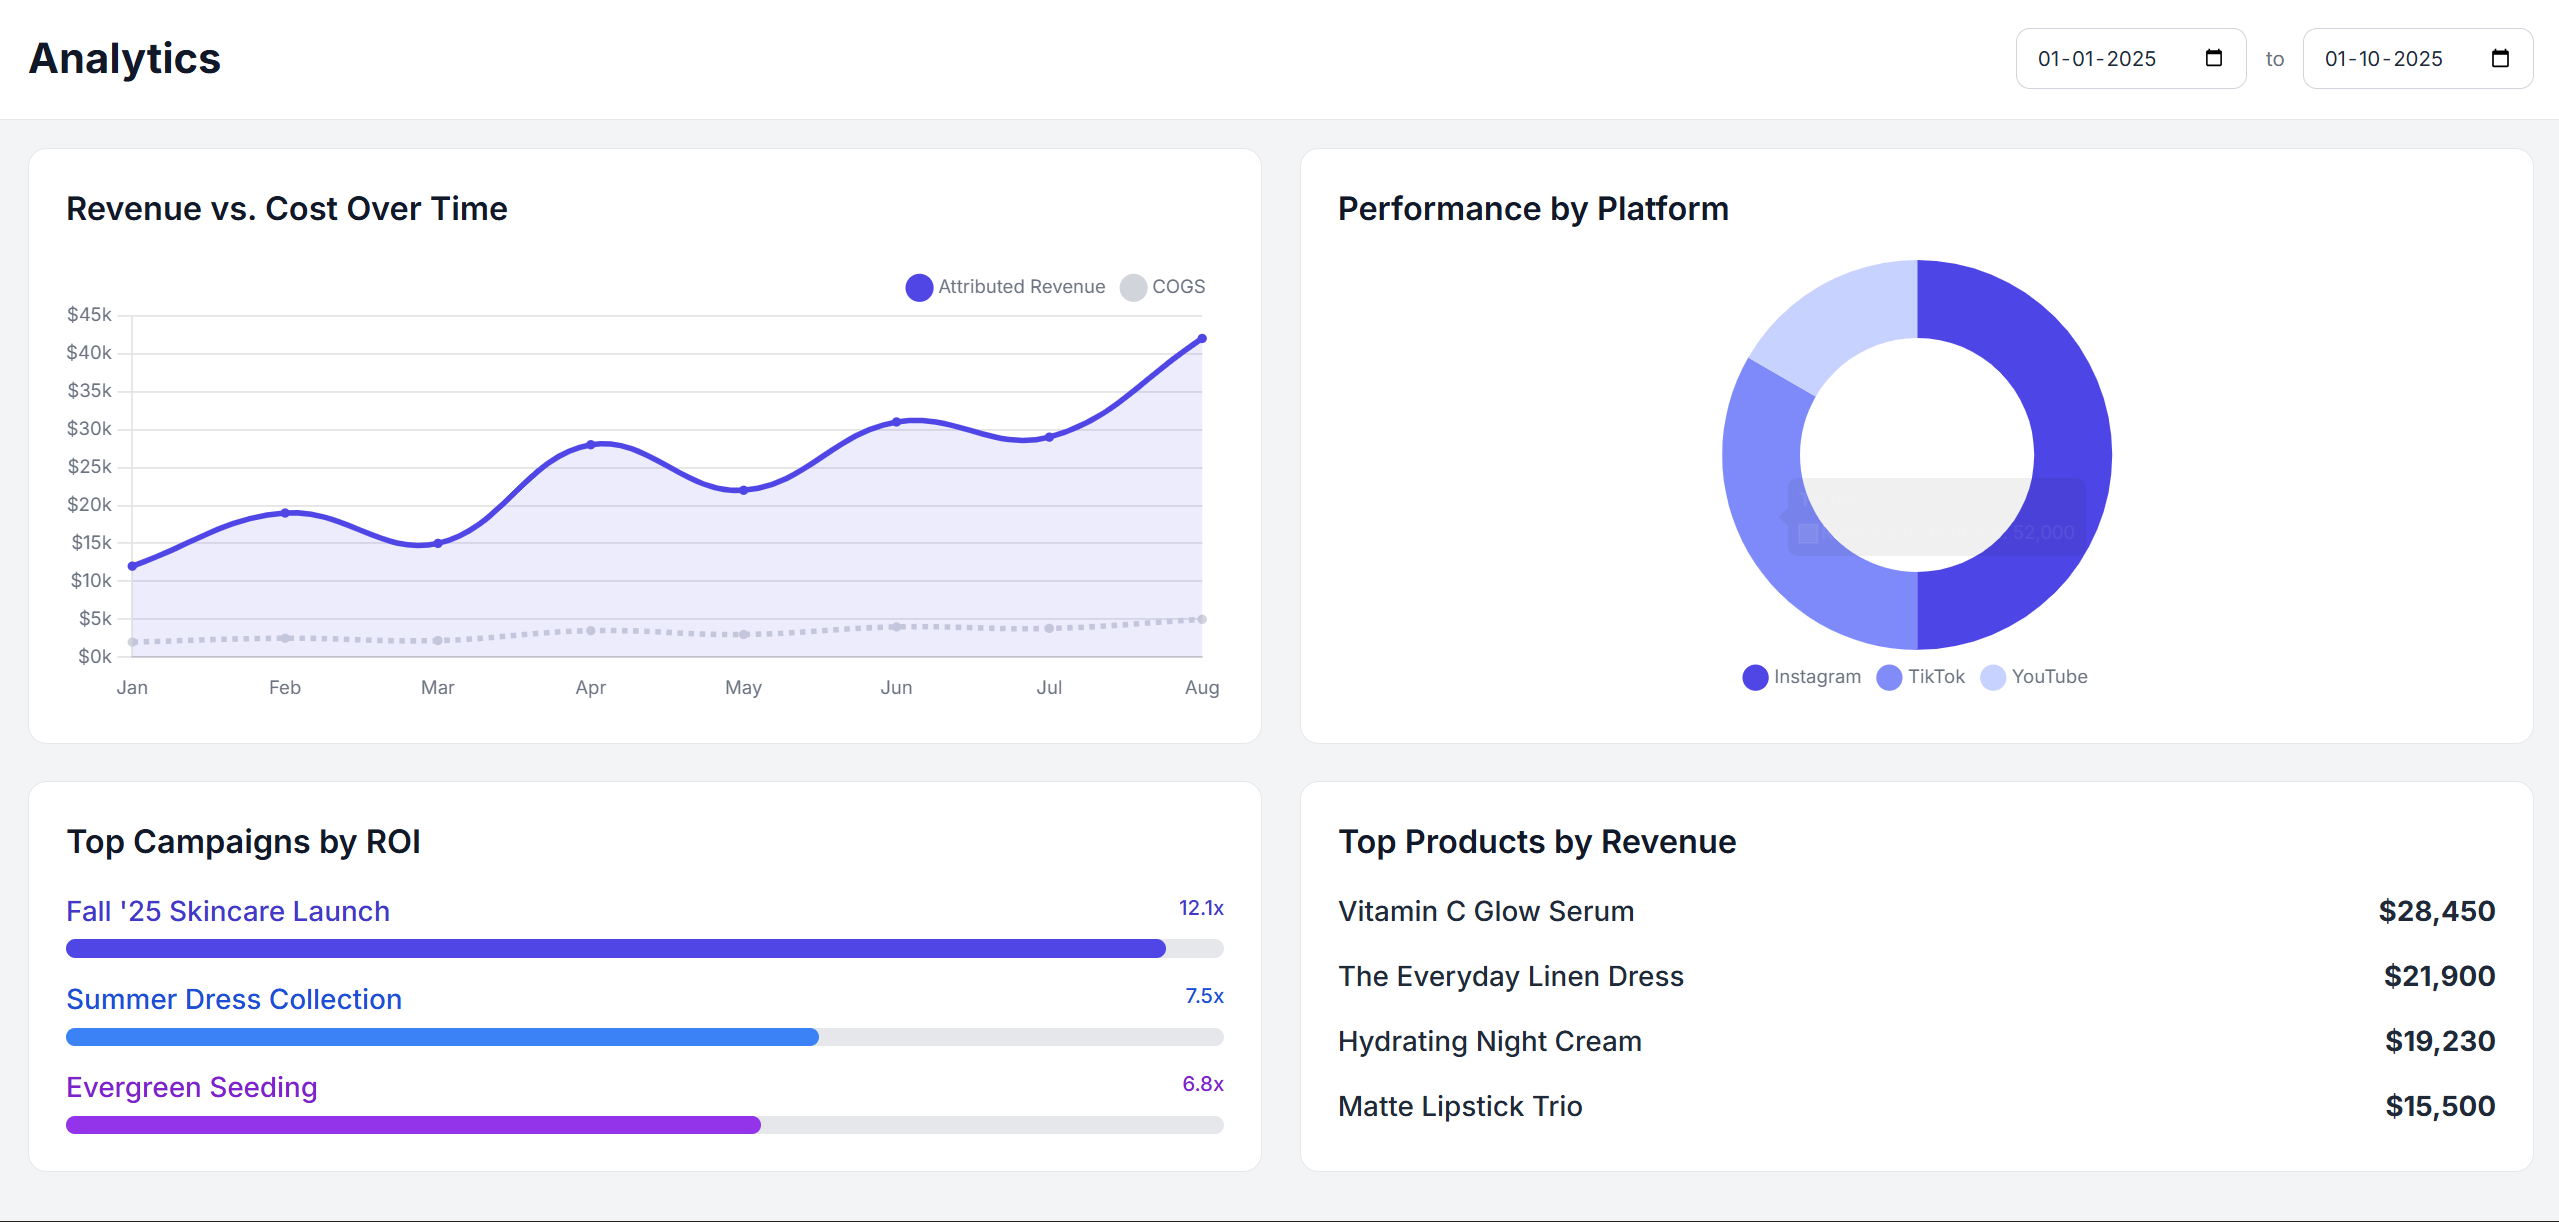Open Summer Dress Collection campaign link
The image size is (2559, 1222).
tap(234, 999)
